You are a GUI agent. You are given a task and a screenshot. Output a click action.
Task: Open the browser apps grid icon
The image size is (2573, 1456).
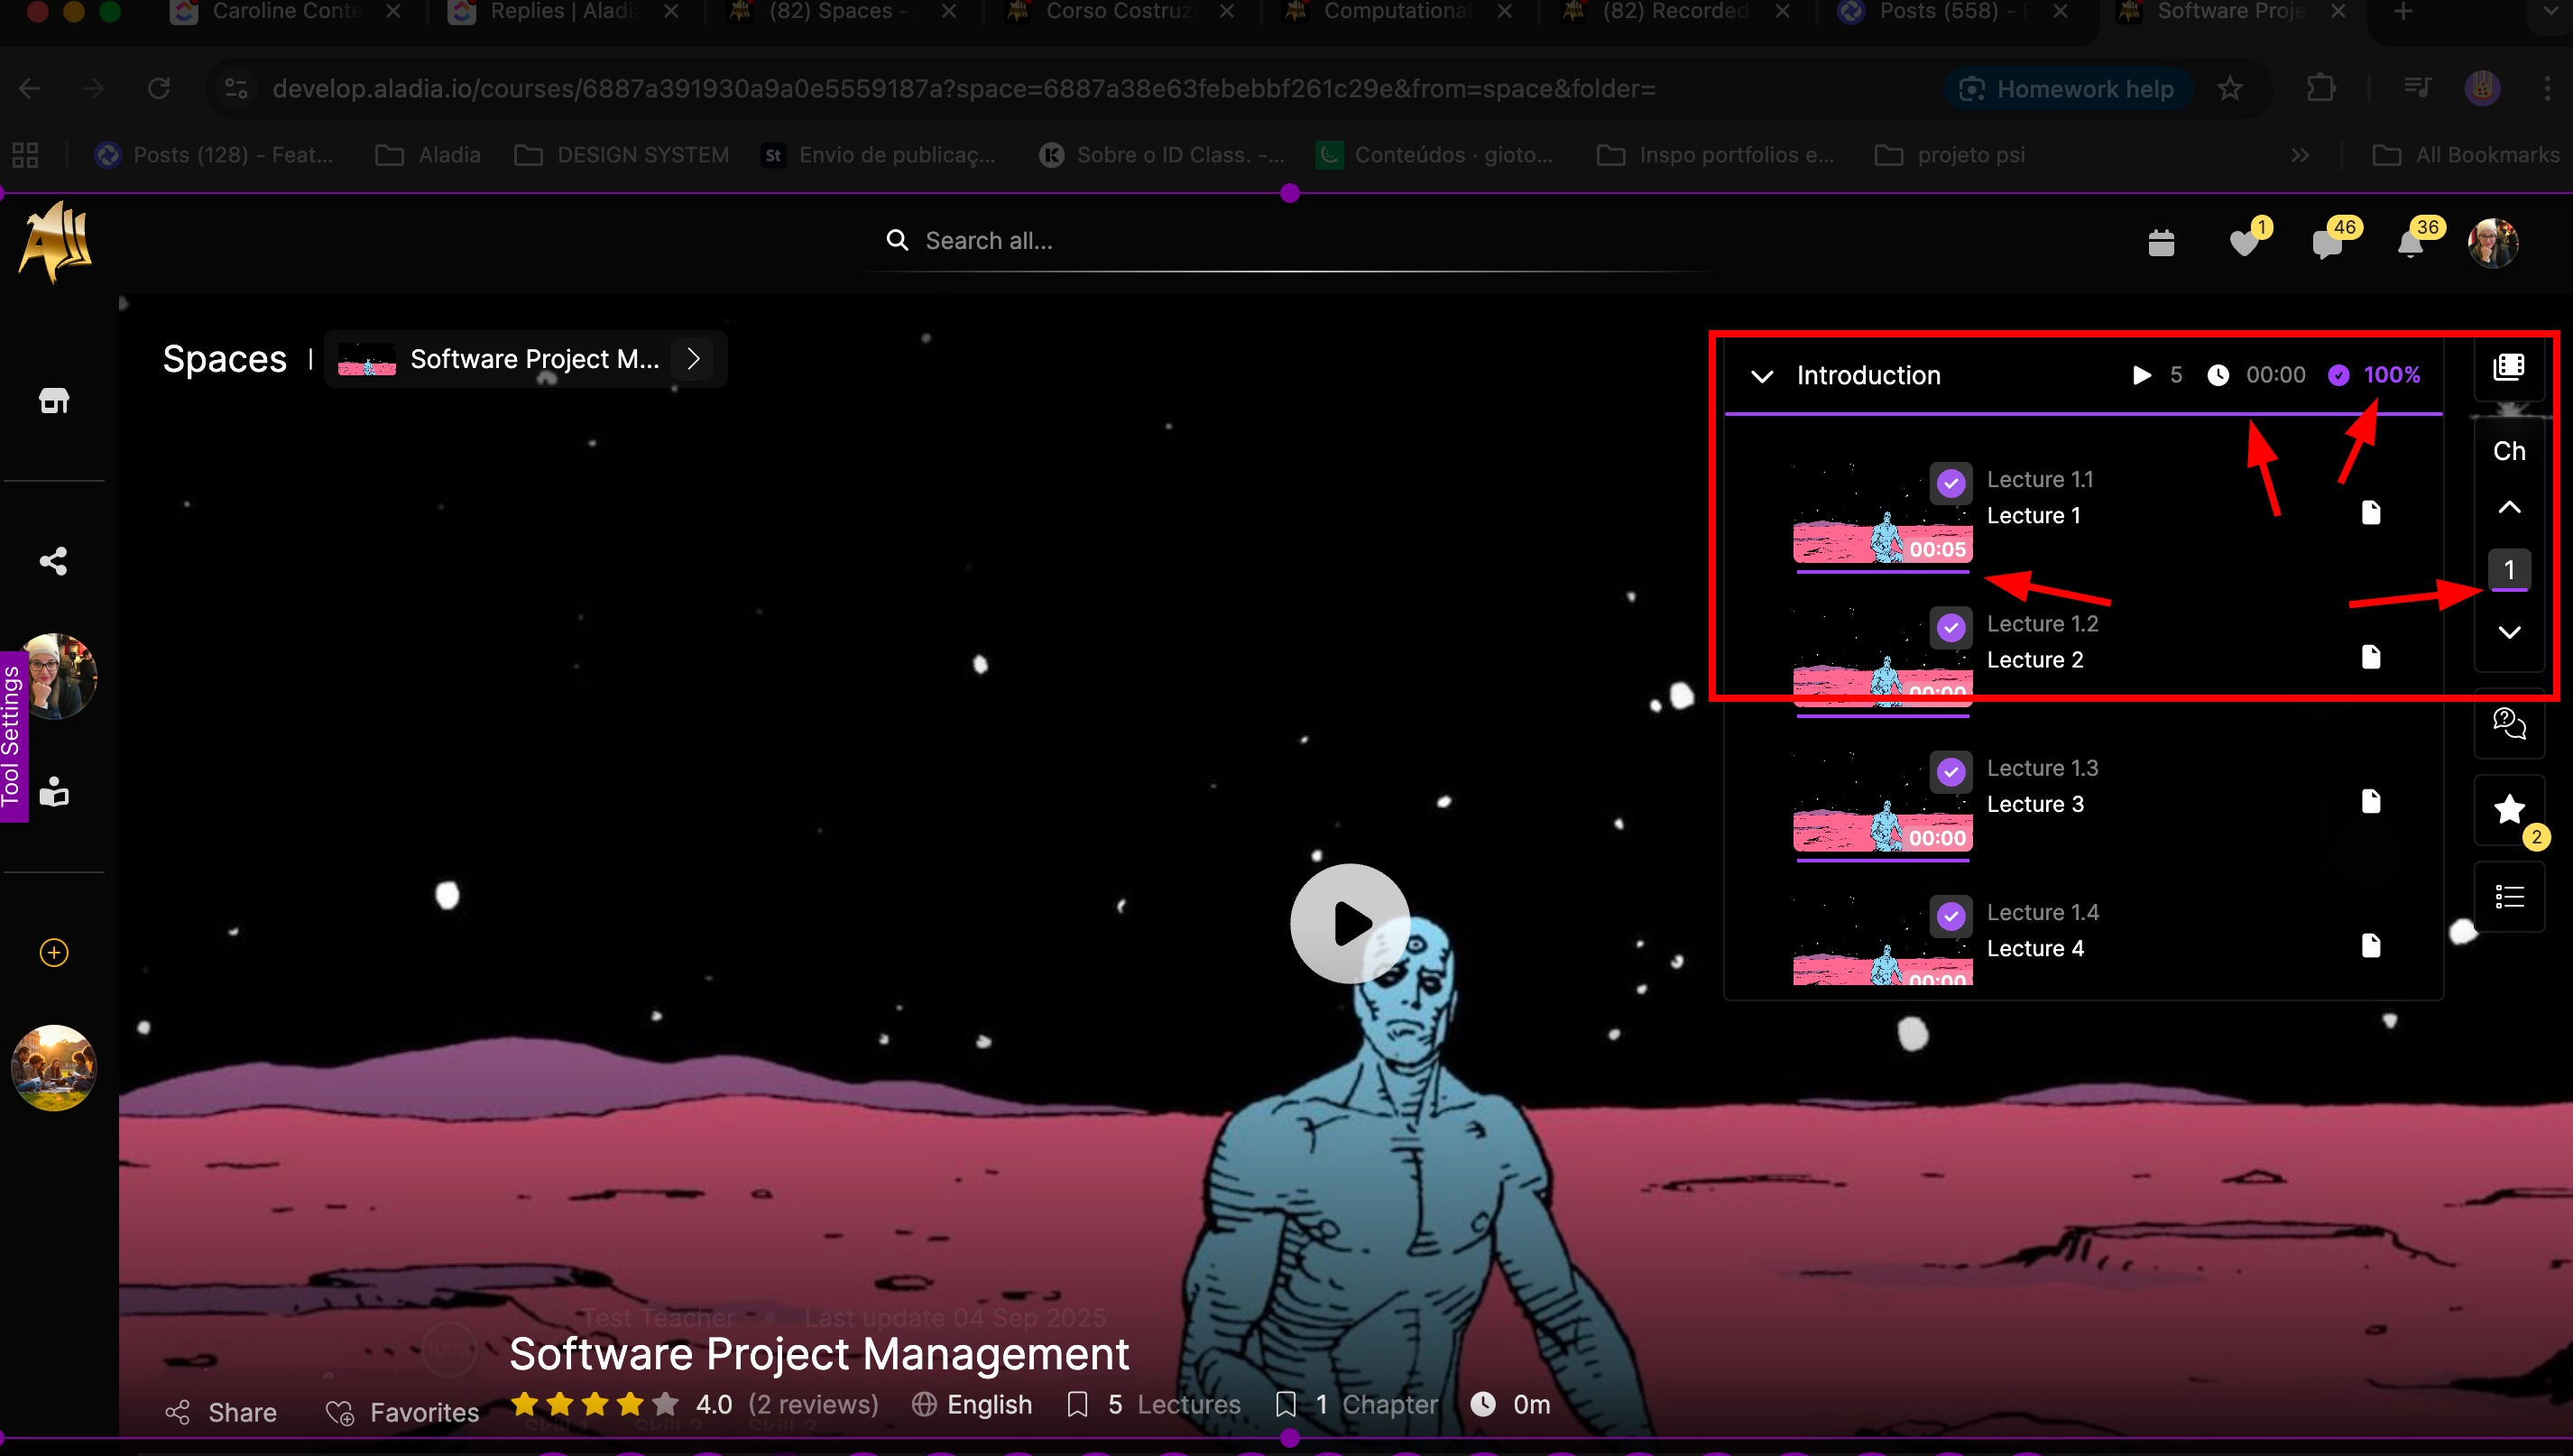click(x=25, y=155)
